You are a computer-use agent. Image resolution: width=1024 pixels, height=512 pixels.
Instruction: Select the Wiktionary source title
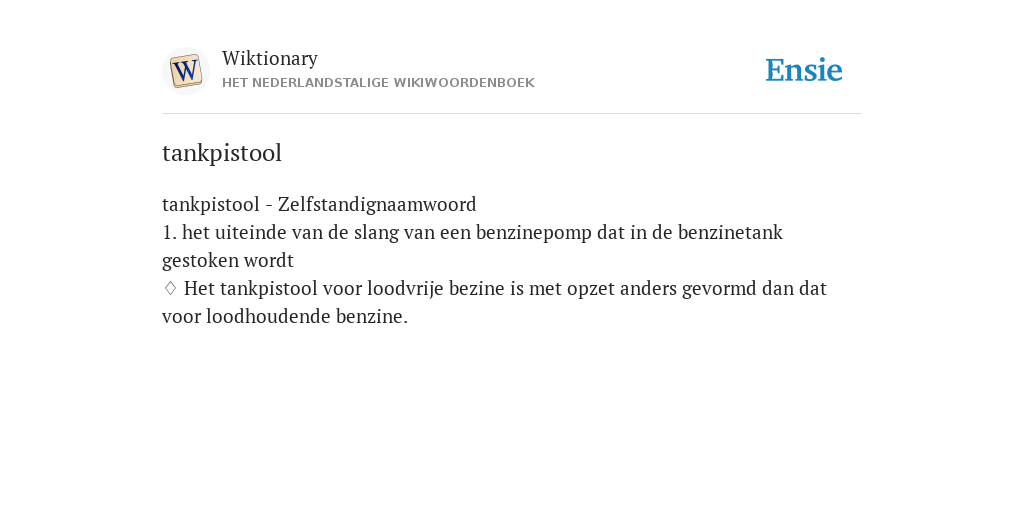[x=270, y=58]
